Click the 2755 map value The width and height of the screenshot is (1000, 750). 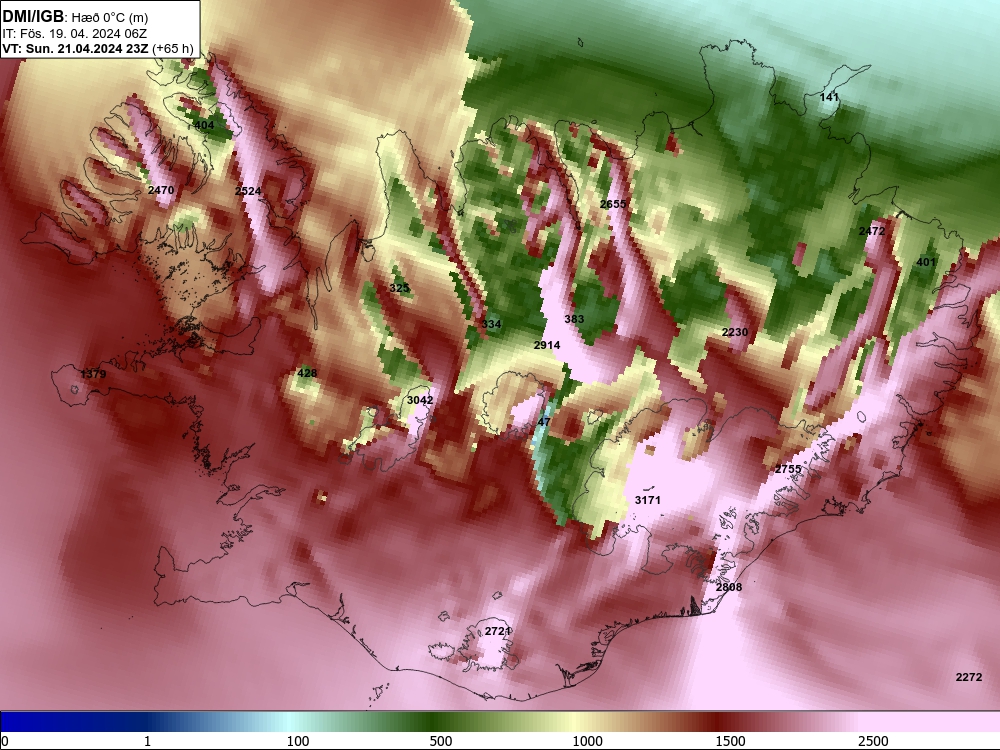point(788,469)
